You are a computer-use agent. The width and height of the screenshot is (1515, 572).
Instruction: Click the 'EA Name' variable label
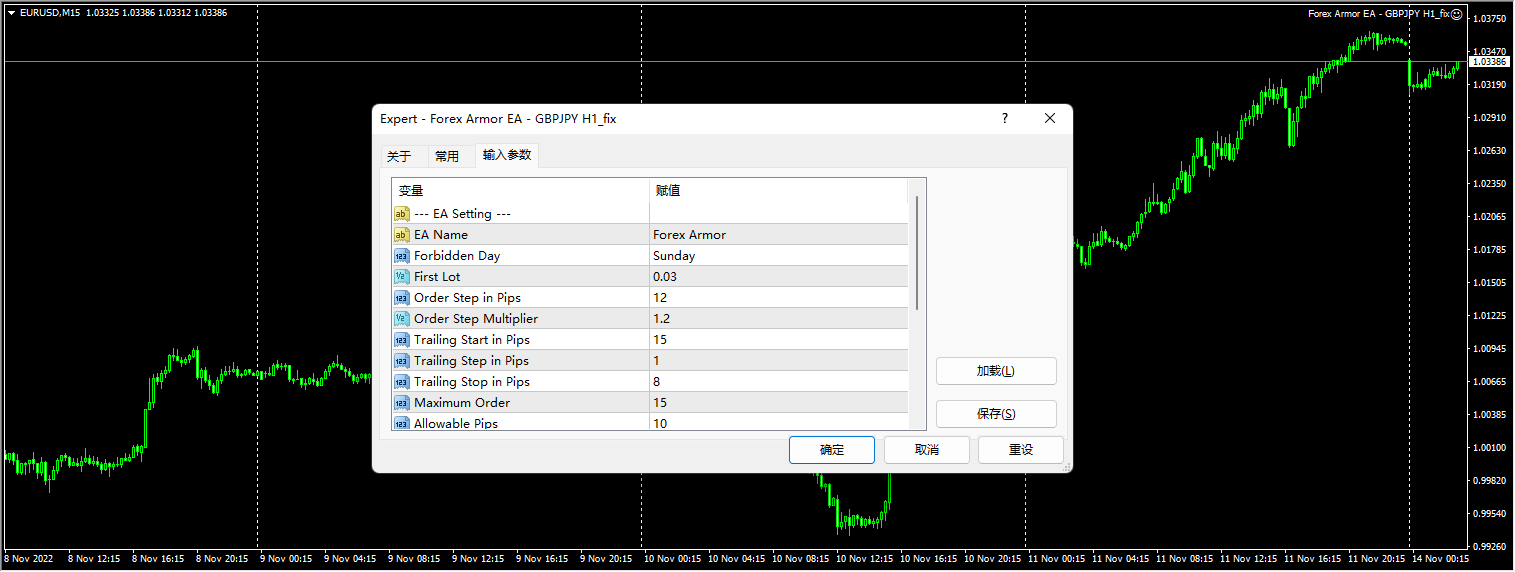tap(441, 235)
